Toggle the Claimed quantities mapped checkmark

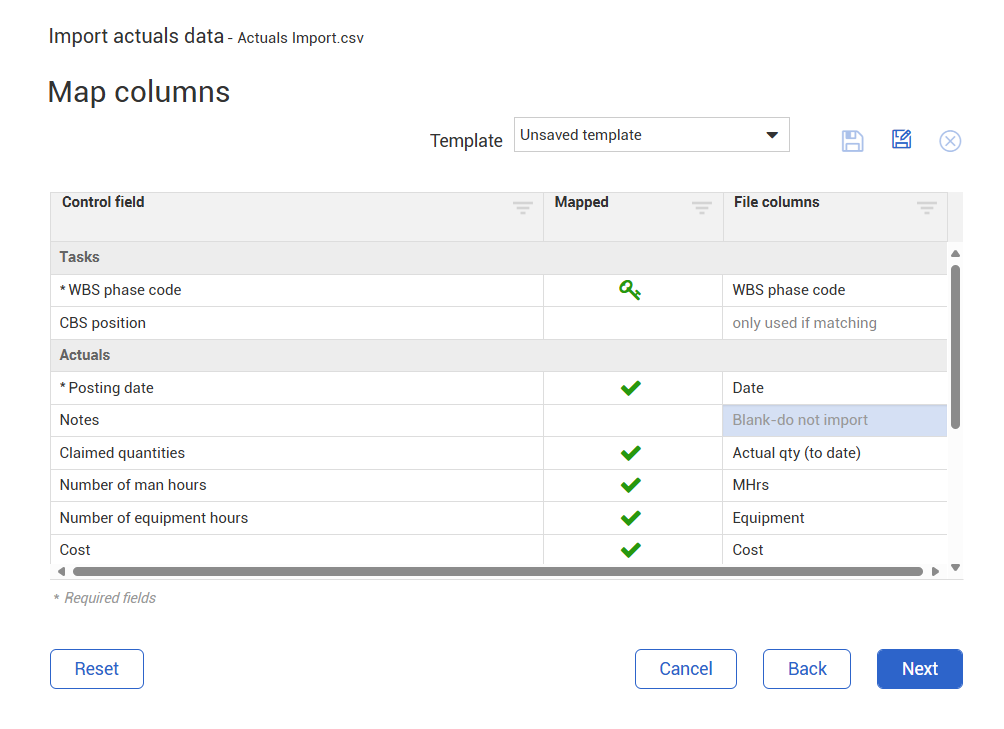pyautogui.click(x=630, y=453)
